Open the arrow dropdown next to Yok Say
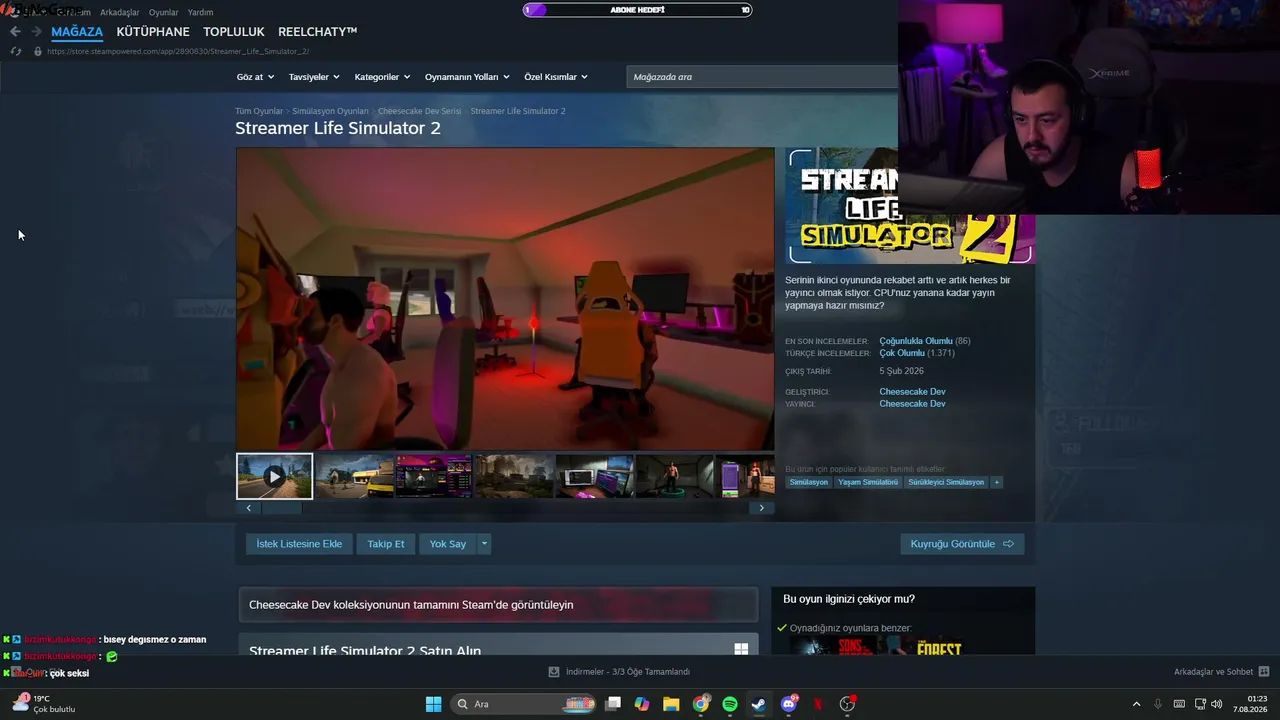This screenshot has width=1280, height=720. (x=485, y=544)
